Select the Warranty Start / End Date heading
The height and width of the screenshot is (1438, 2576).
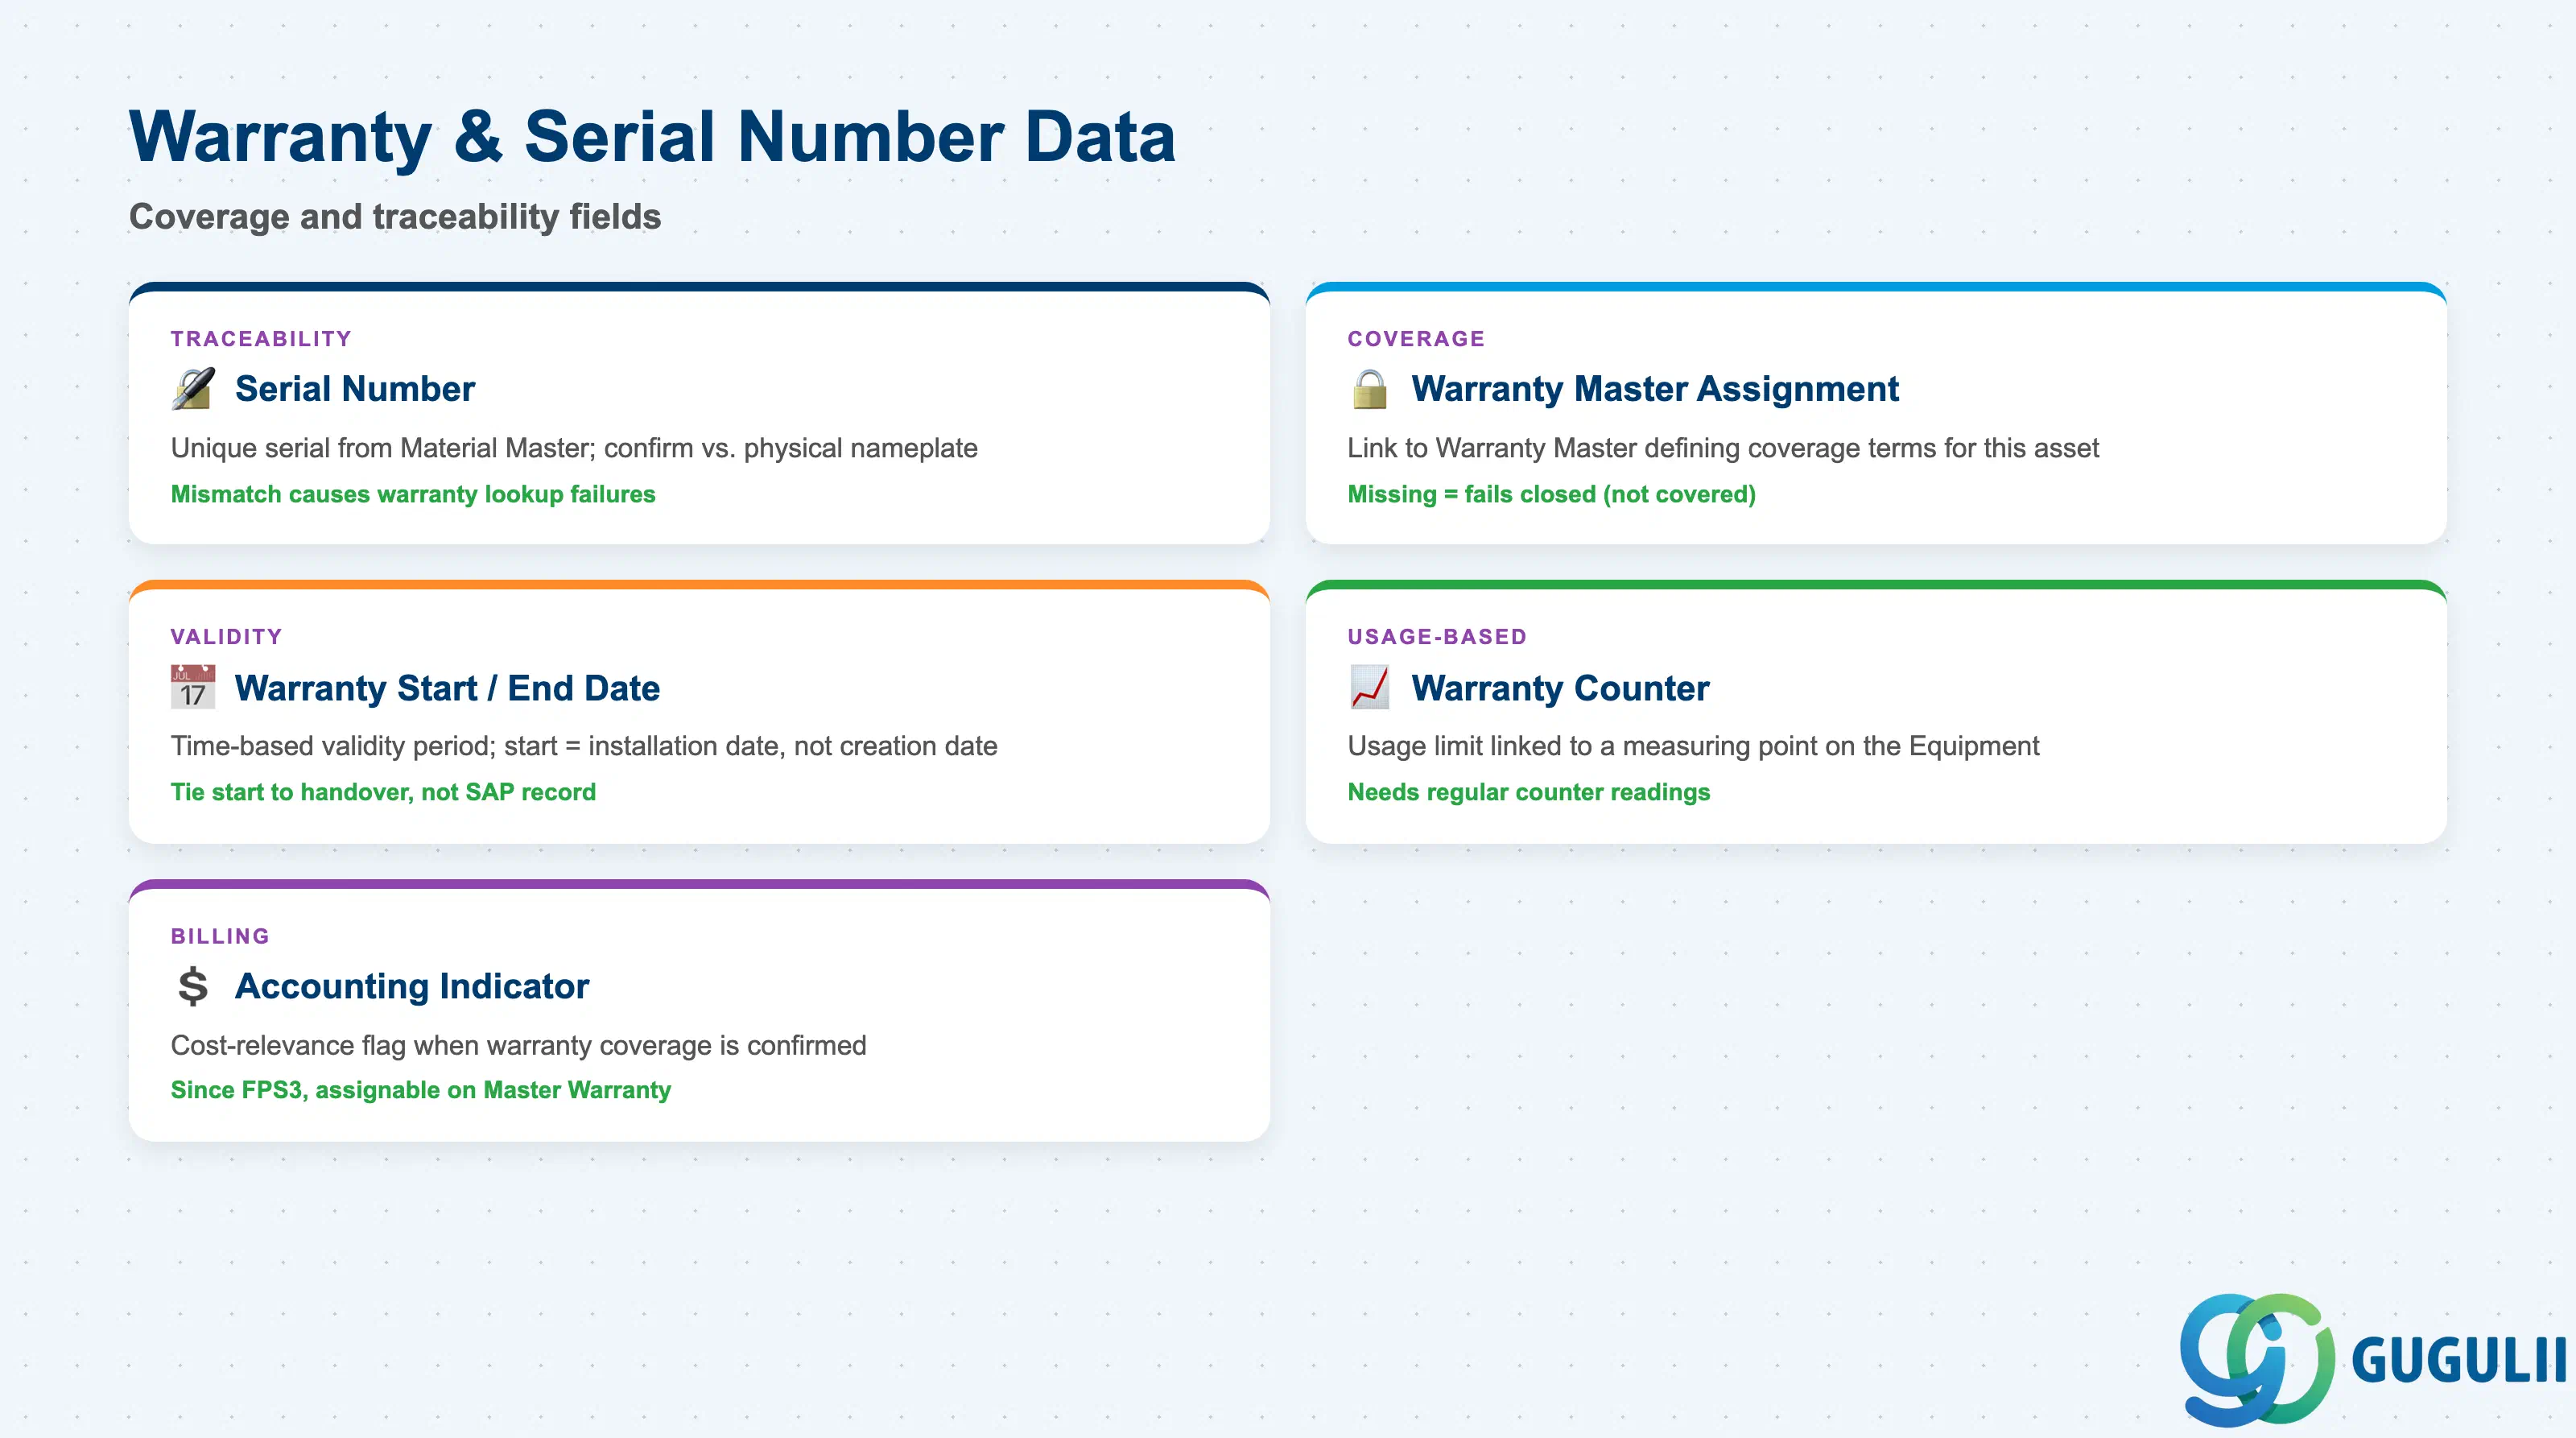click(447, 688)
